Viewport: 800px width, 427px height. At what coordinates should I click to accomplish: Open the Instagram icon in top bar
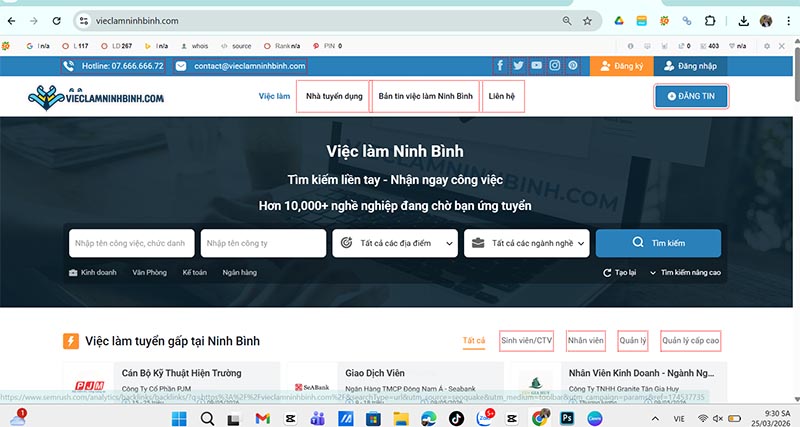[x=555, y=65]
